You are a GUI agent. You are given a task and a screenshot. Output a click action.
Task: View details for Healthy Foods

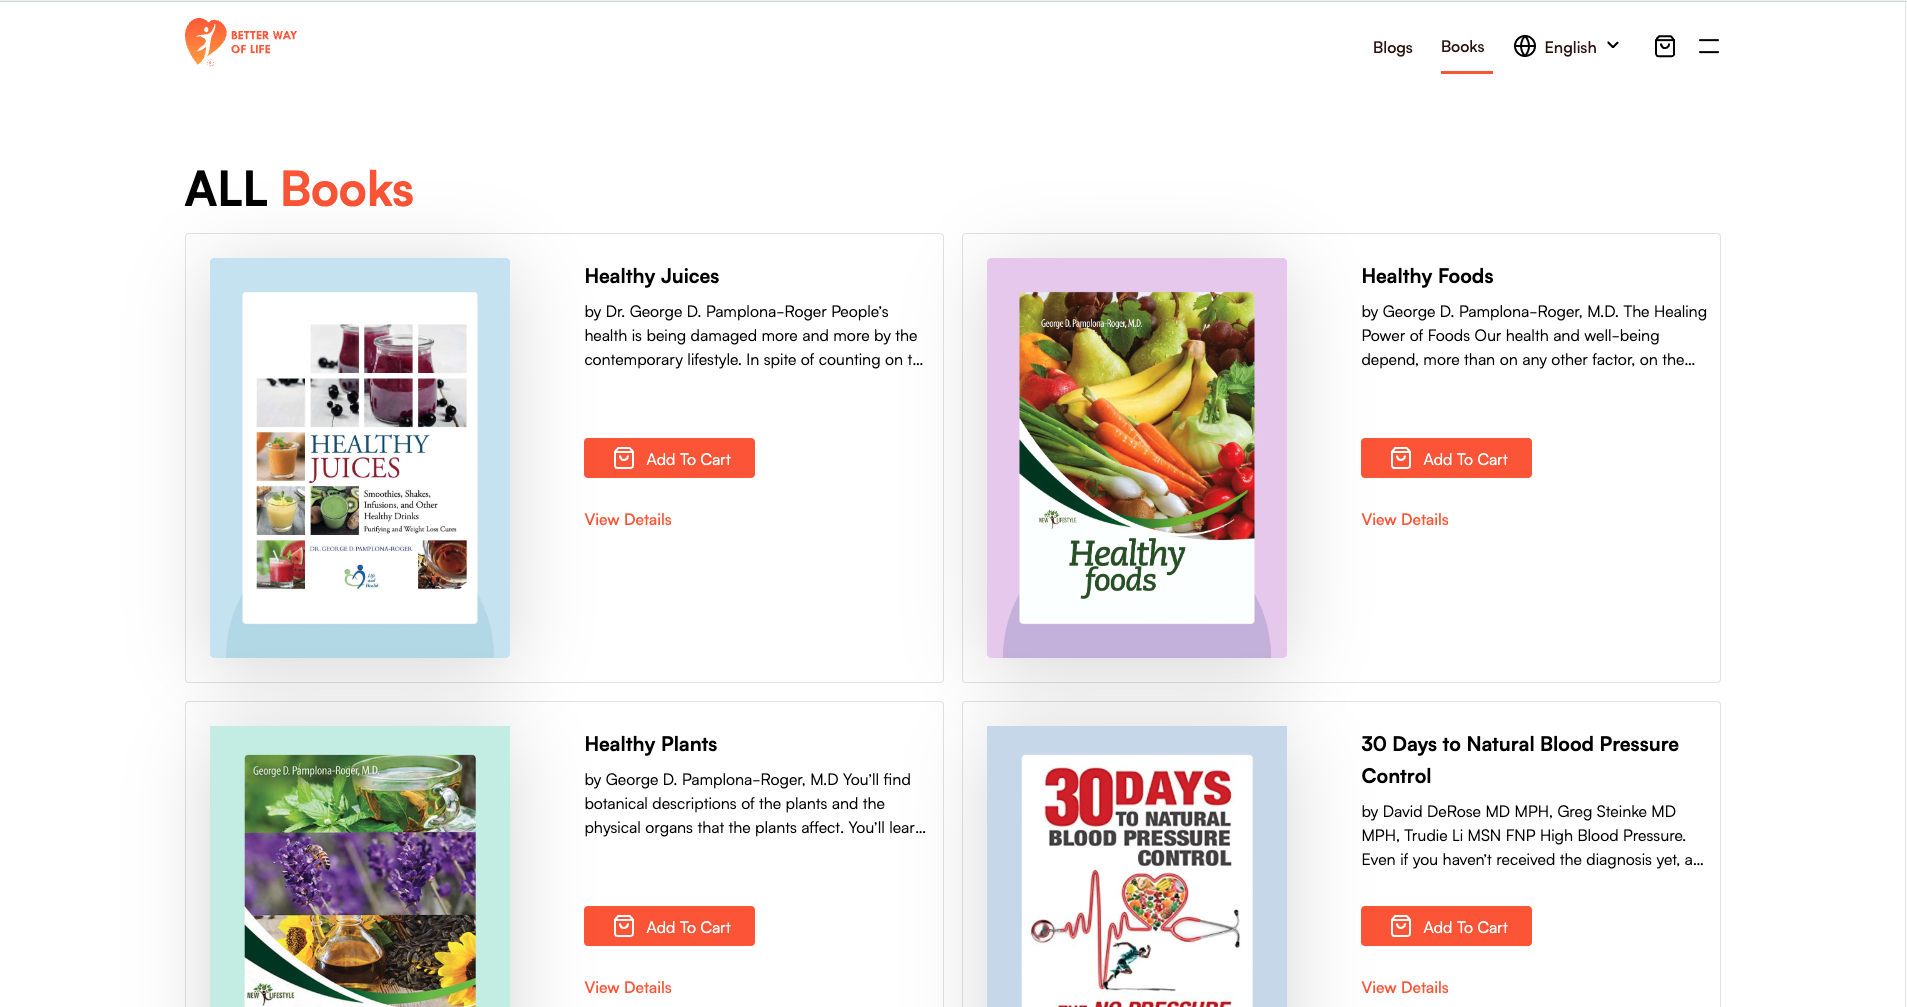1405,520
